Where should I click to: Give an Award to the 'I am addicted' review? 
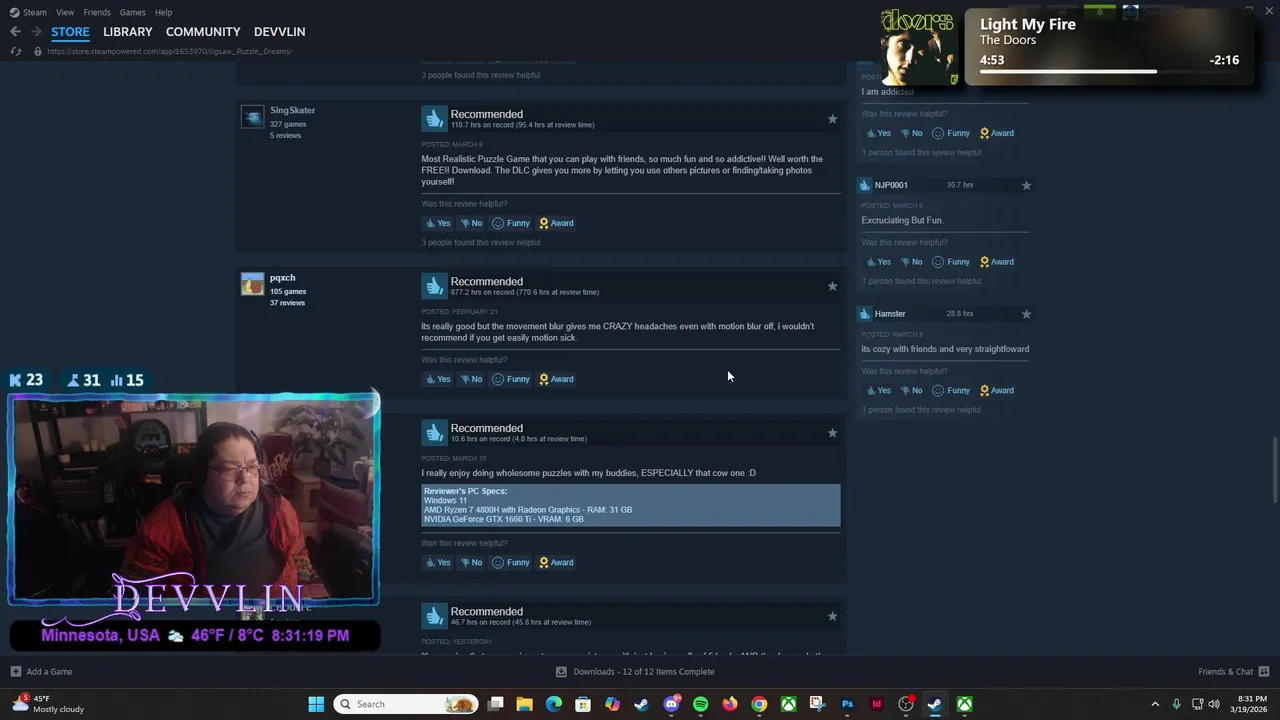[996, 133]
